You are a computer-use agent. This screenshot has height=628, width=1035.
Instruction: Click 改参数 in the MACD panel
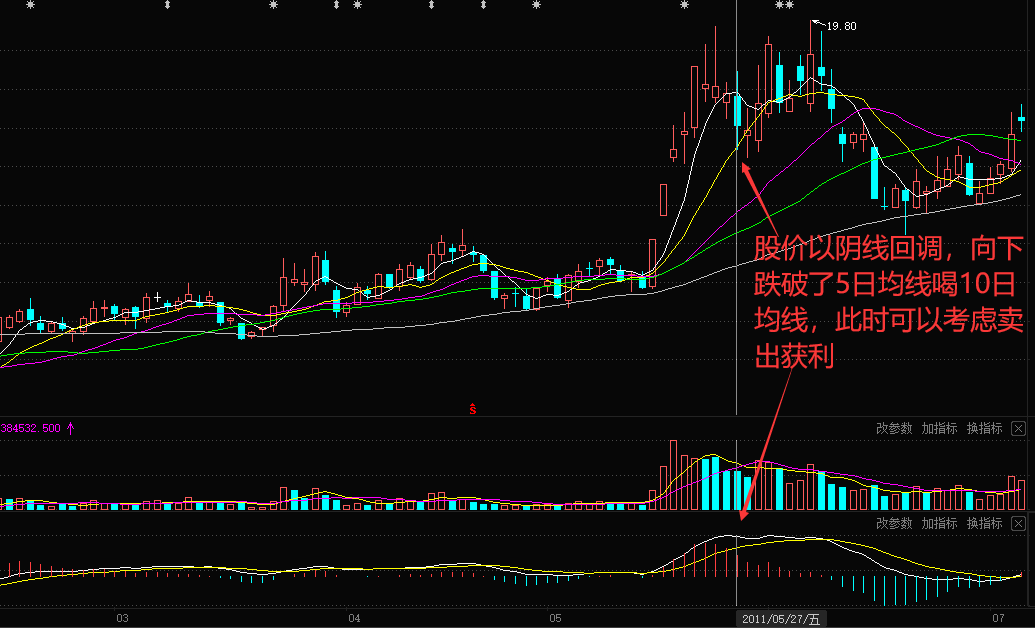894,523
